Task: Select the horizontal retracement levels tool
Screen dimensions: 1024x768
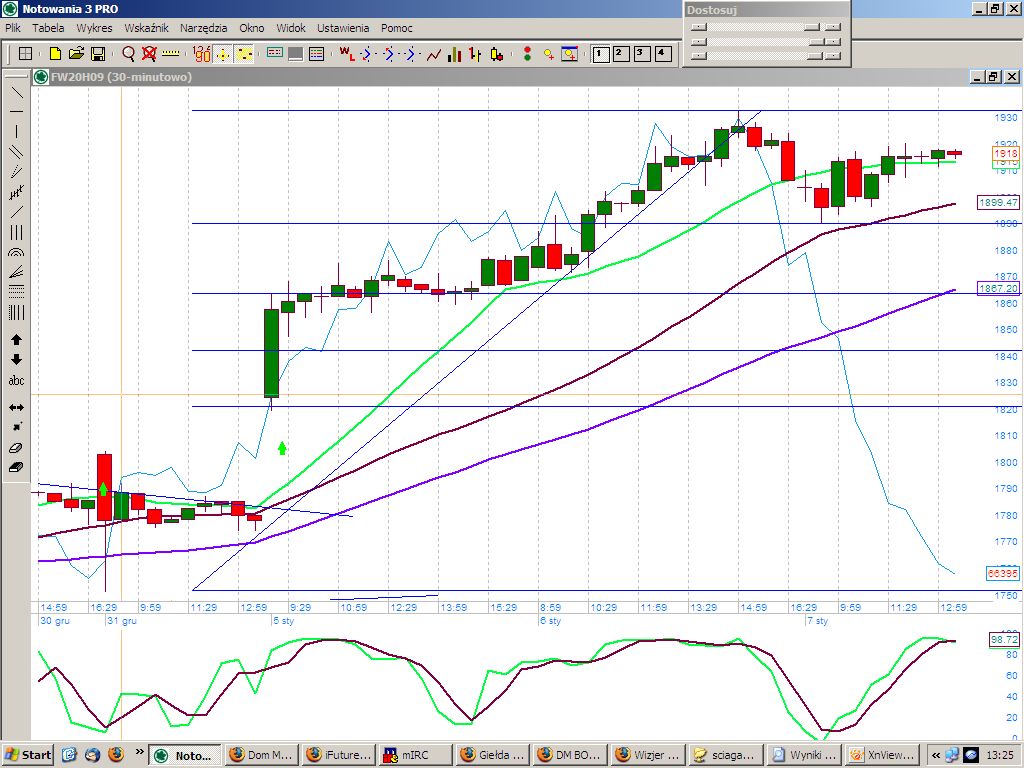Action: [x=16, y=292]
